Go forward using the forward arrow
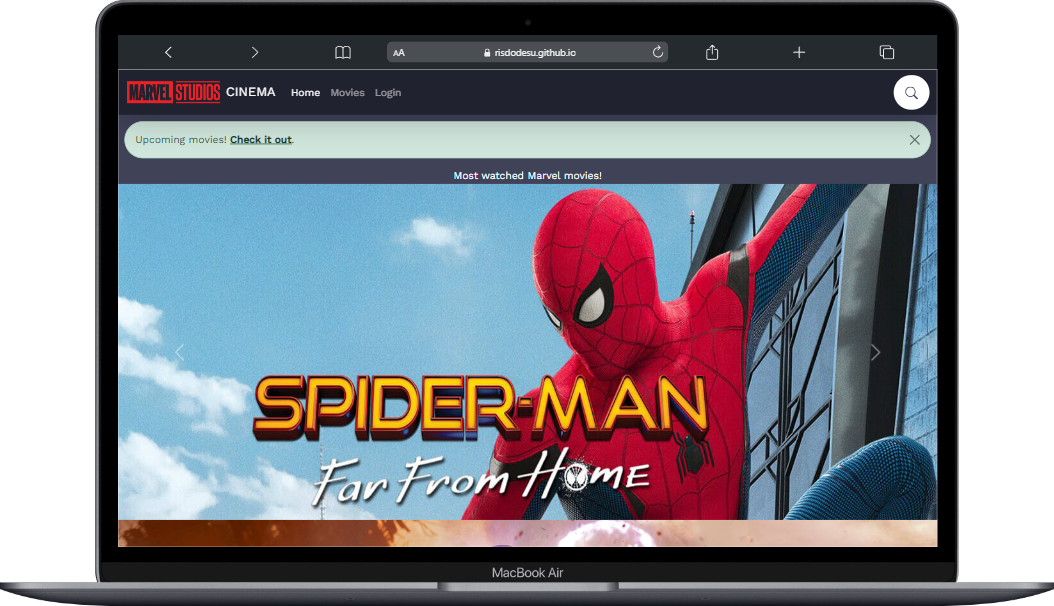The width and height of the screenshot is (1054, 606). (x=255, y=52)
